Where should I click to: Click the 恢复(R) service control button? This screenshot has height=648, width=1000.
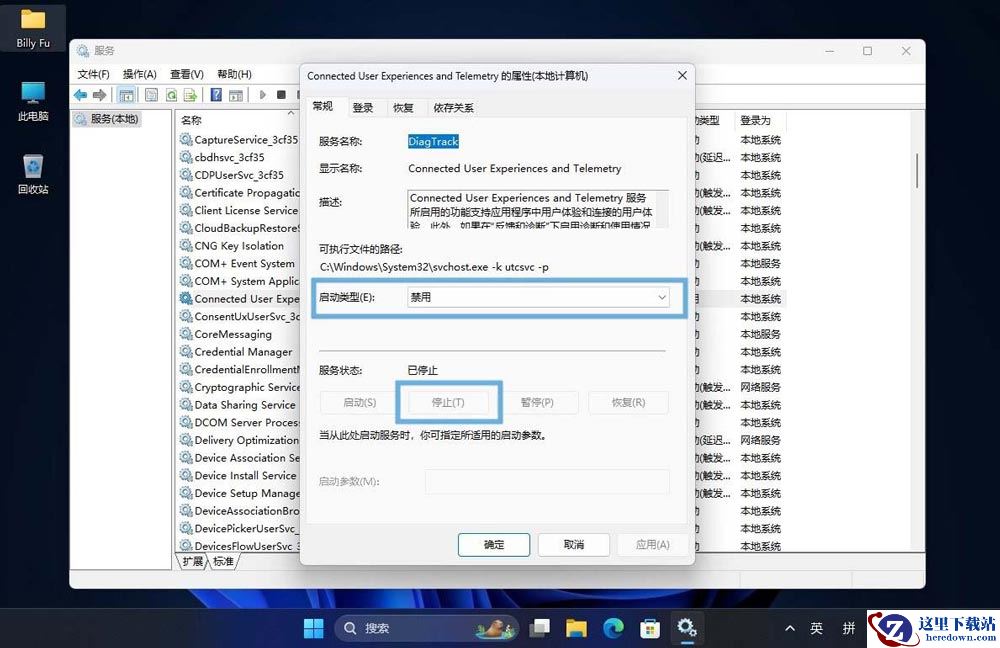tap(628, 402)
